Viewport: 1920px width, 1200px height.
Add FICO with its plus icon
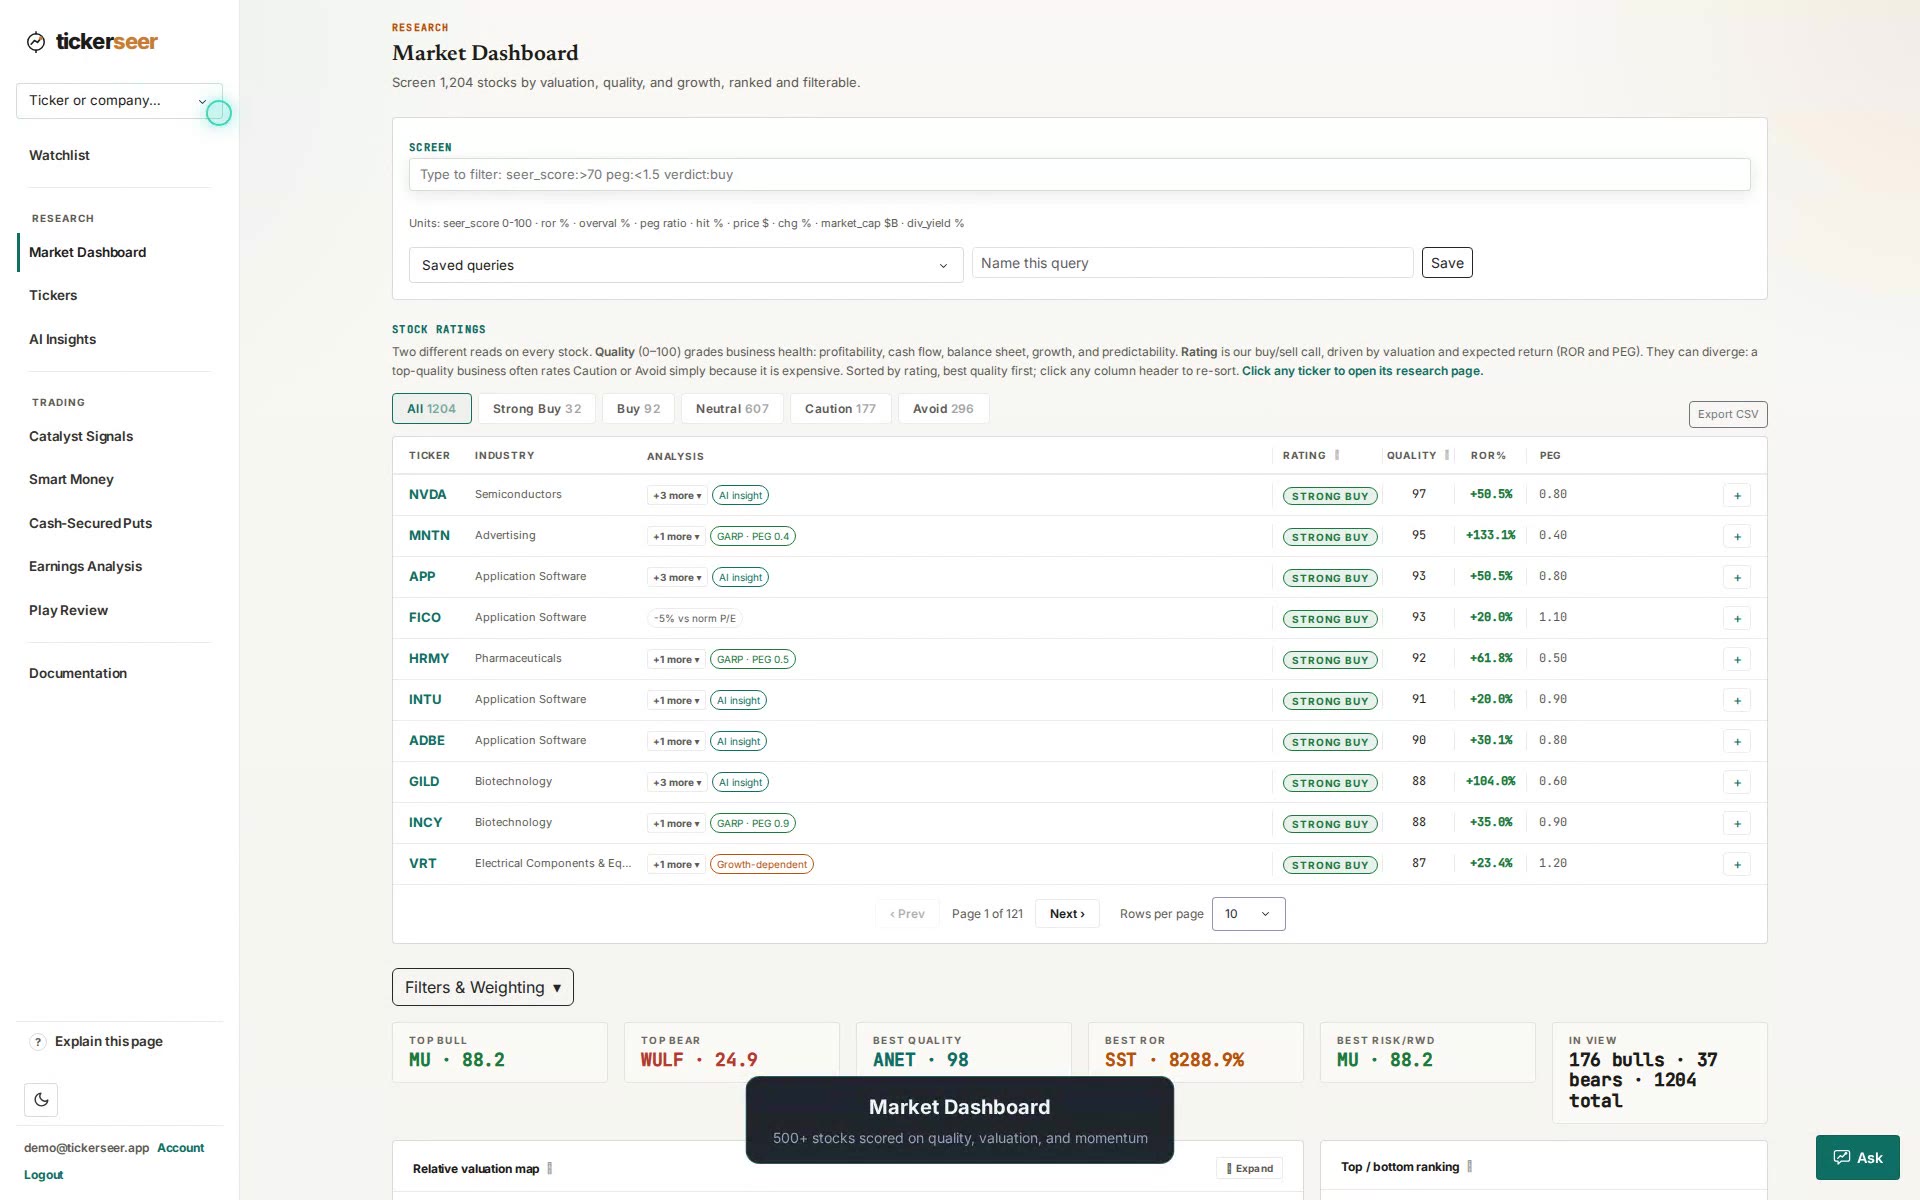pos(1737,619)
